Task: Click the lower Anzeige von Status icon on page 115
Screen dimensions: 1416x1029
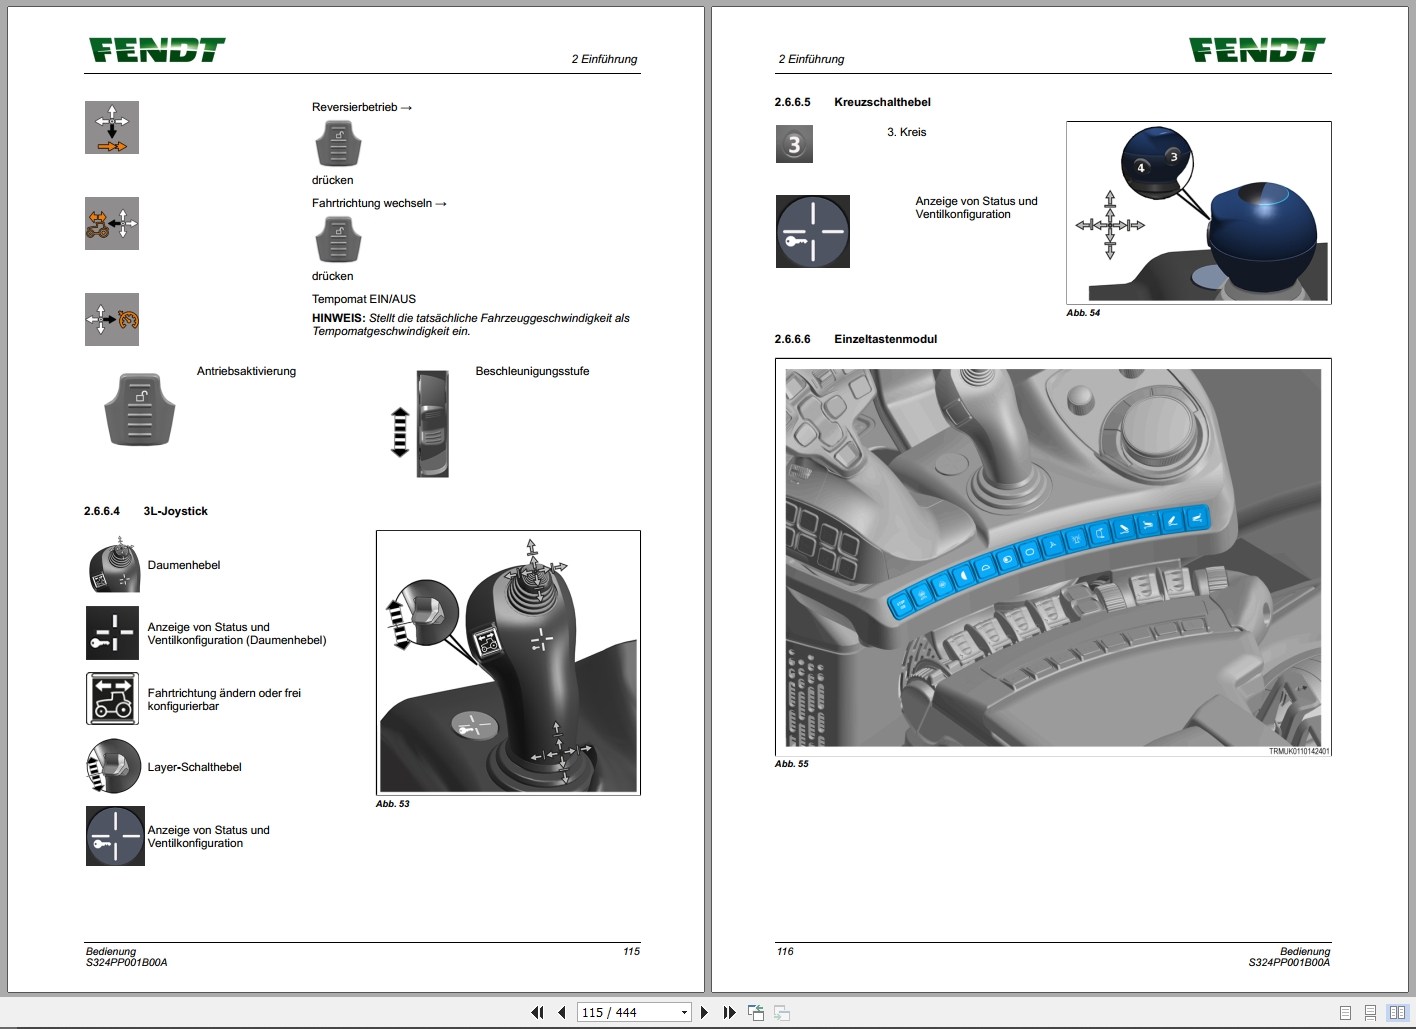Action: pos(115,836)
